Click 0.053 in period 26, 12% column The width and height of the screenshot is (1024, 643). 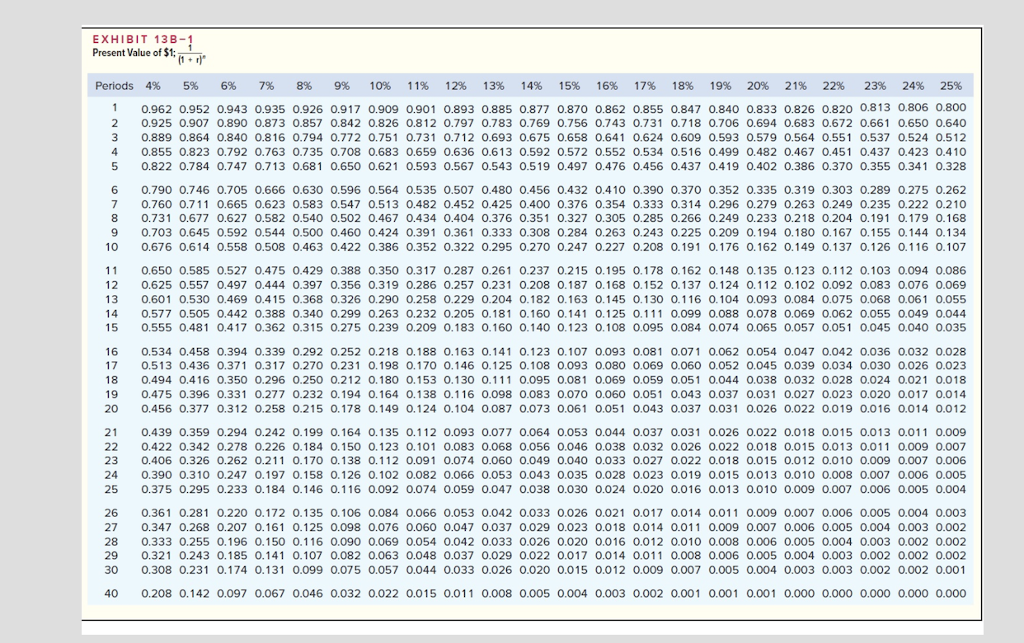point(459,512)
